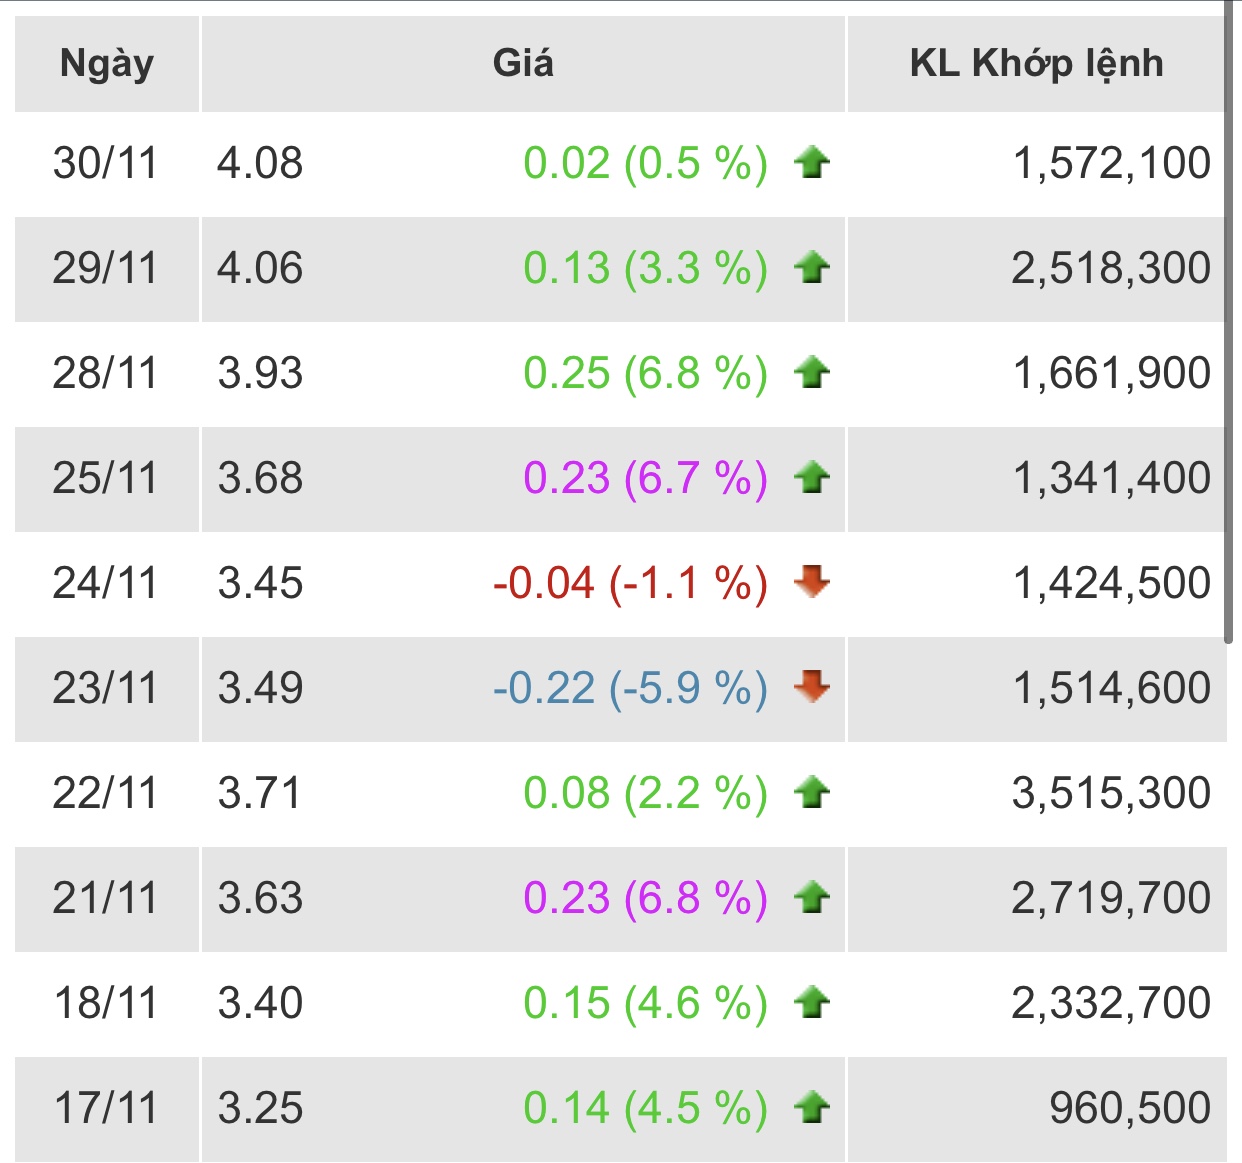Click the green up arrow for 22/11
1242x1163 pixels.
812,793
